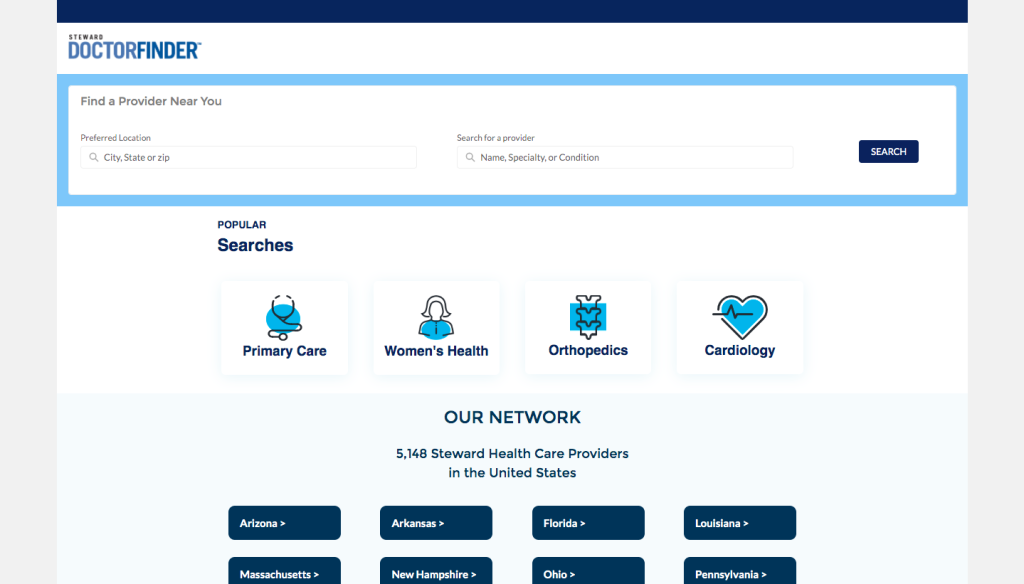
Task: Click the SEARCH button
Action: point(888,152)
